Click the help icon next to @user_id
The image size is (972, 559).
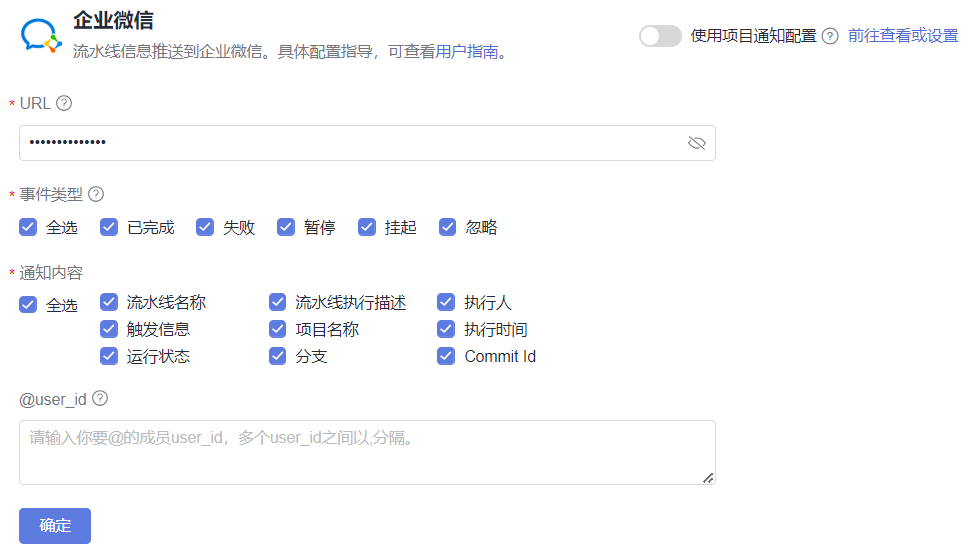[100, 398]
